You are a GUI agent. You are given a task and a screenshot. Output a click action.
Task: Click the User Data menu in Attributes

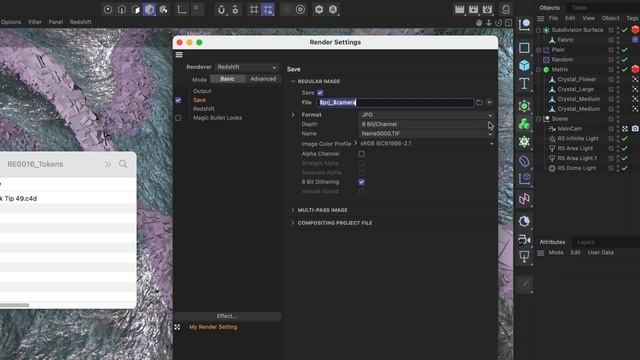tap(600, 252)
